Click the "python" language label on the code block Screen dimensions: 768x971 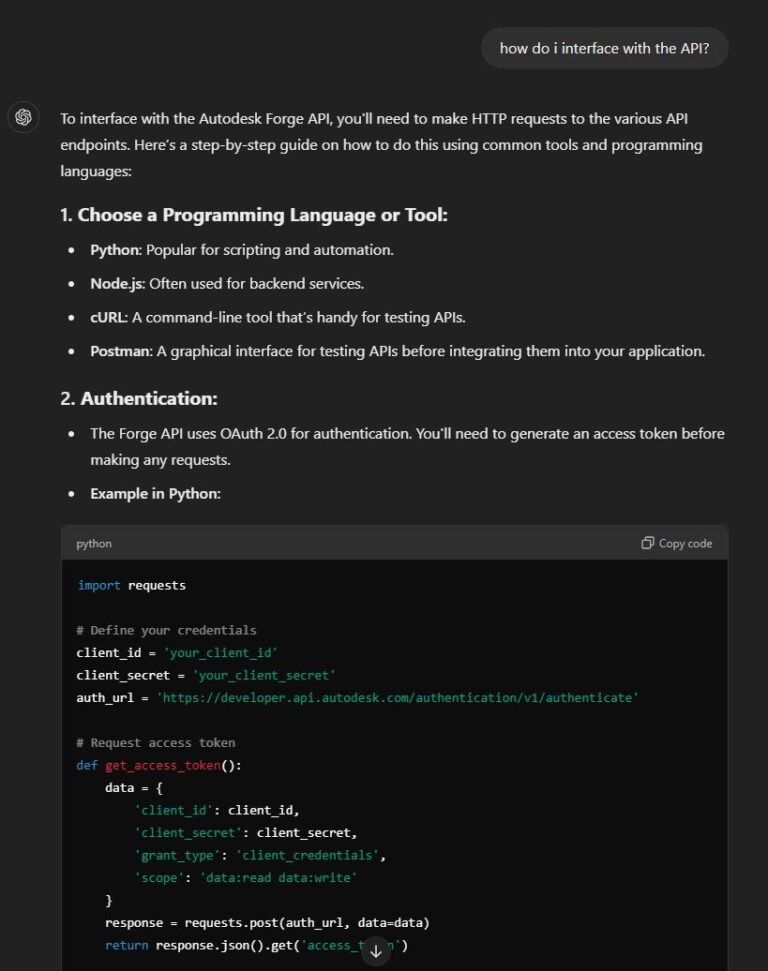point(94,543)
